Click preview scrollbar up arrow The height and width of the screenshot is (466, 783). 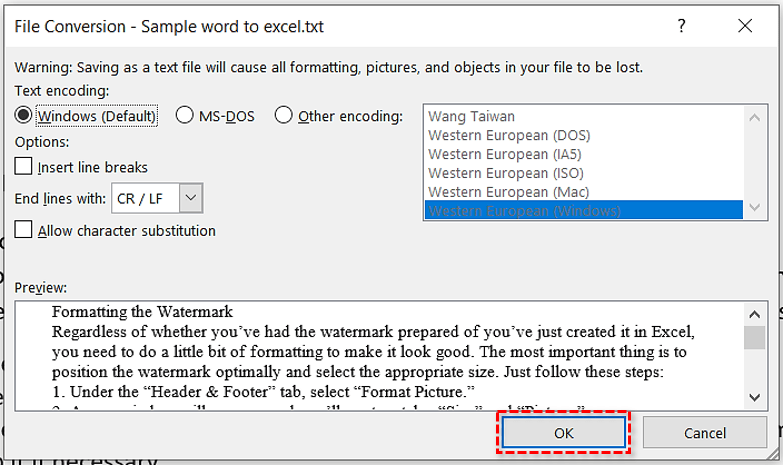coord(756,314)
